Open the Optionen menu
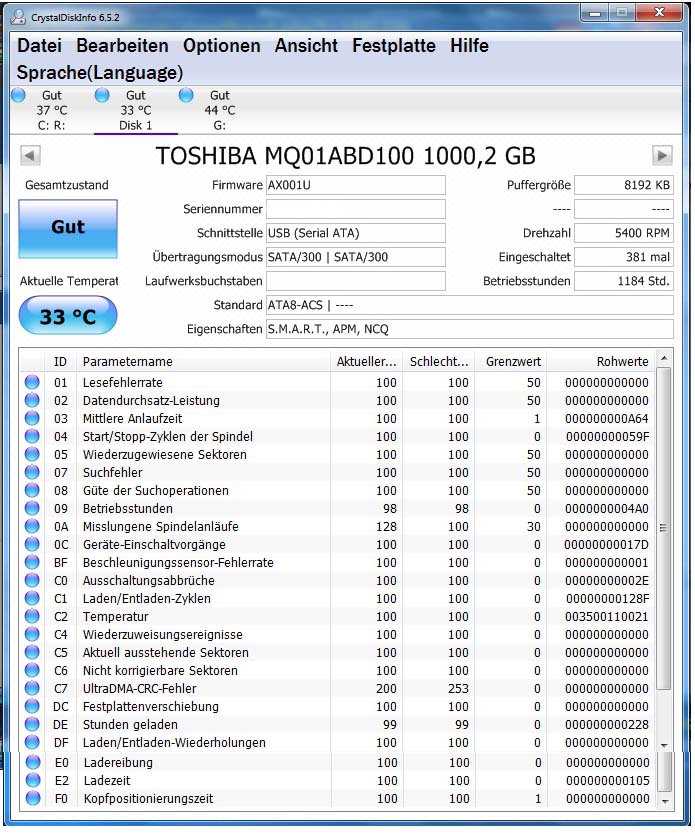695x835 pixels. (x=222, y=46)
